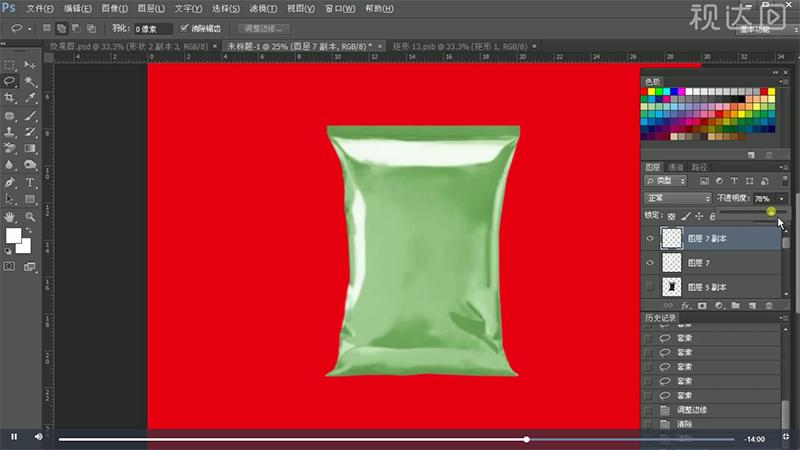Select the Horizontal Type tool

pos(30,183)
